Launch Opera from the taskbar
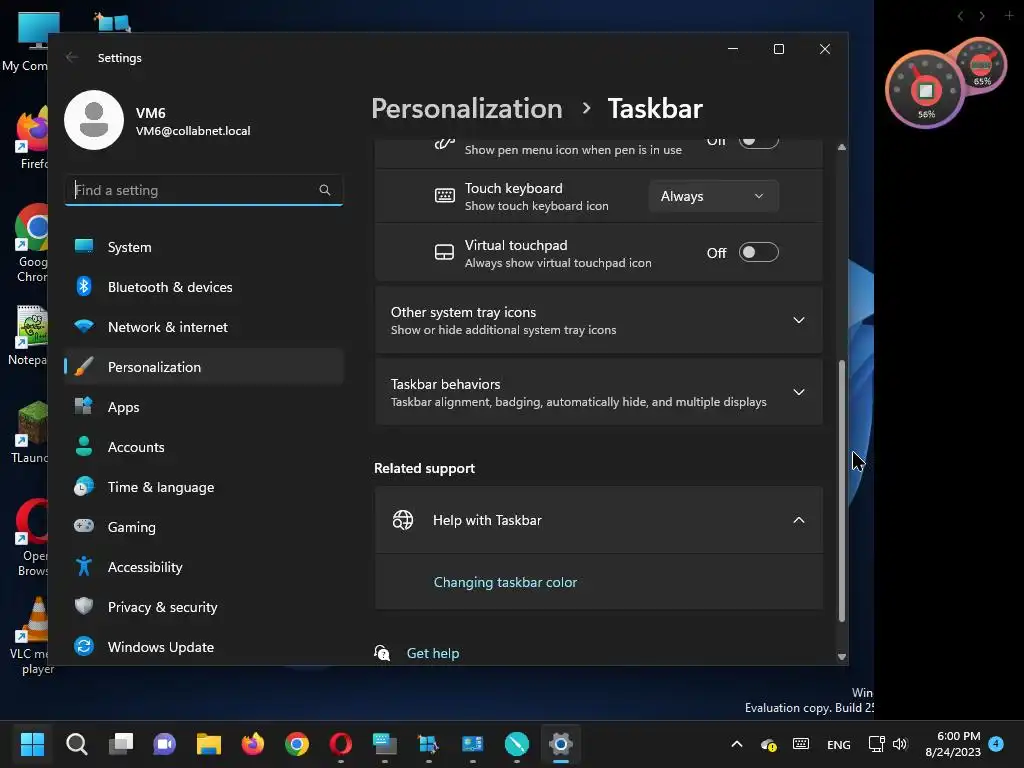This screenshot has width=1024, height=768. pos(341,744)
